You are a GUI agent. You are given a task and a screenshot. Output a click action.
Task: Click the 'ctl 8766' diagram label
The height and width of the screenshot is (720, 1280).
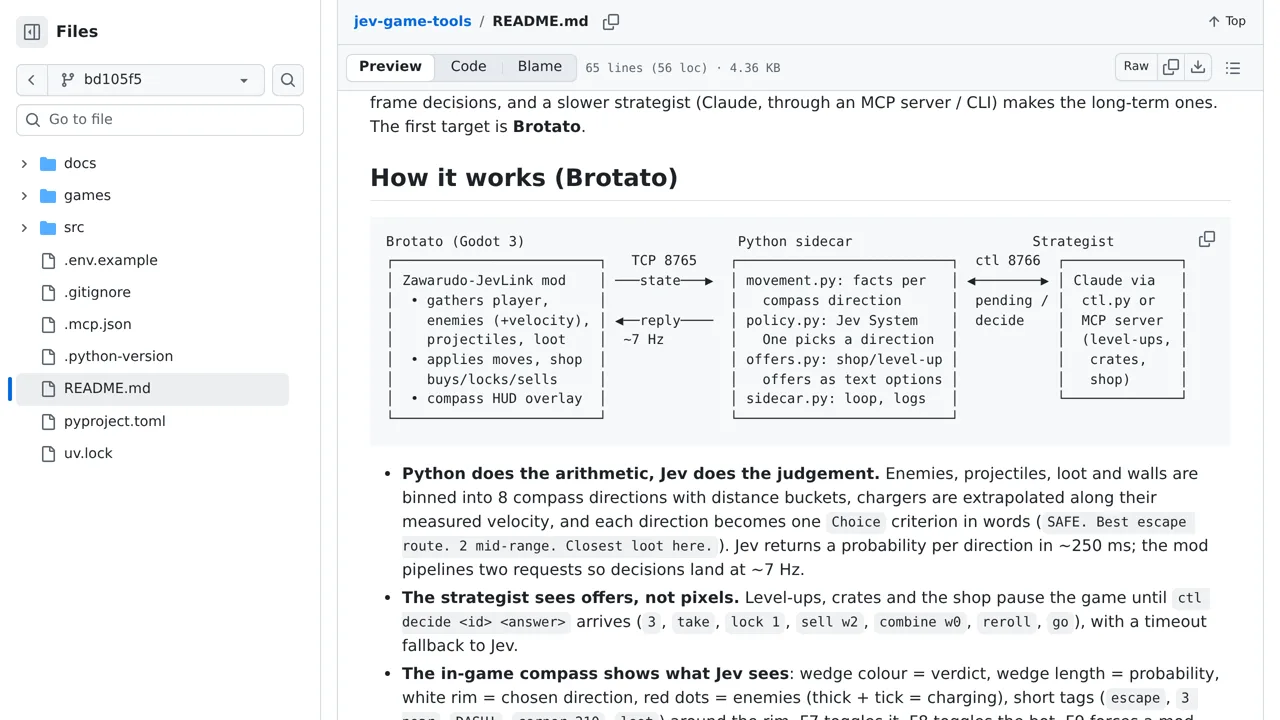[x=1008, y=261]
